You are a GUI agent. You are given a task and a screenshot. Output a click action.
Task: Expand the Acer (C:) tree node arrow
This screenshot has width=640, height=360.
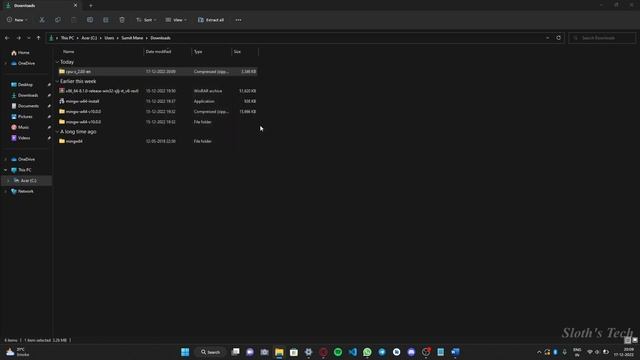[8, 180]
